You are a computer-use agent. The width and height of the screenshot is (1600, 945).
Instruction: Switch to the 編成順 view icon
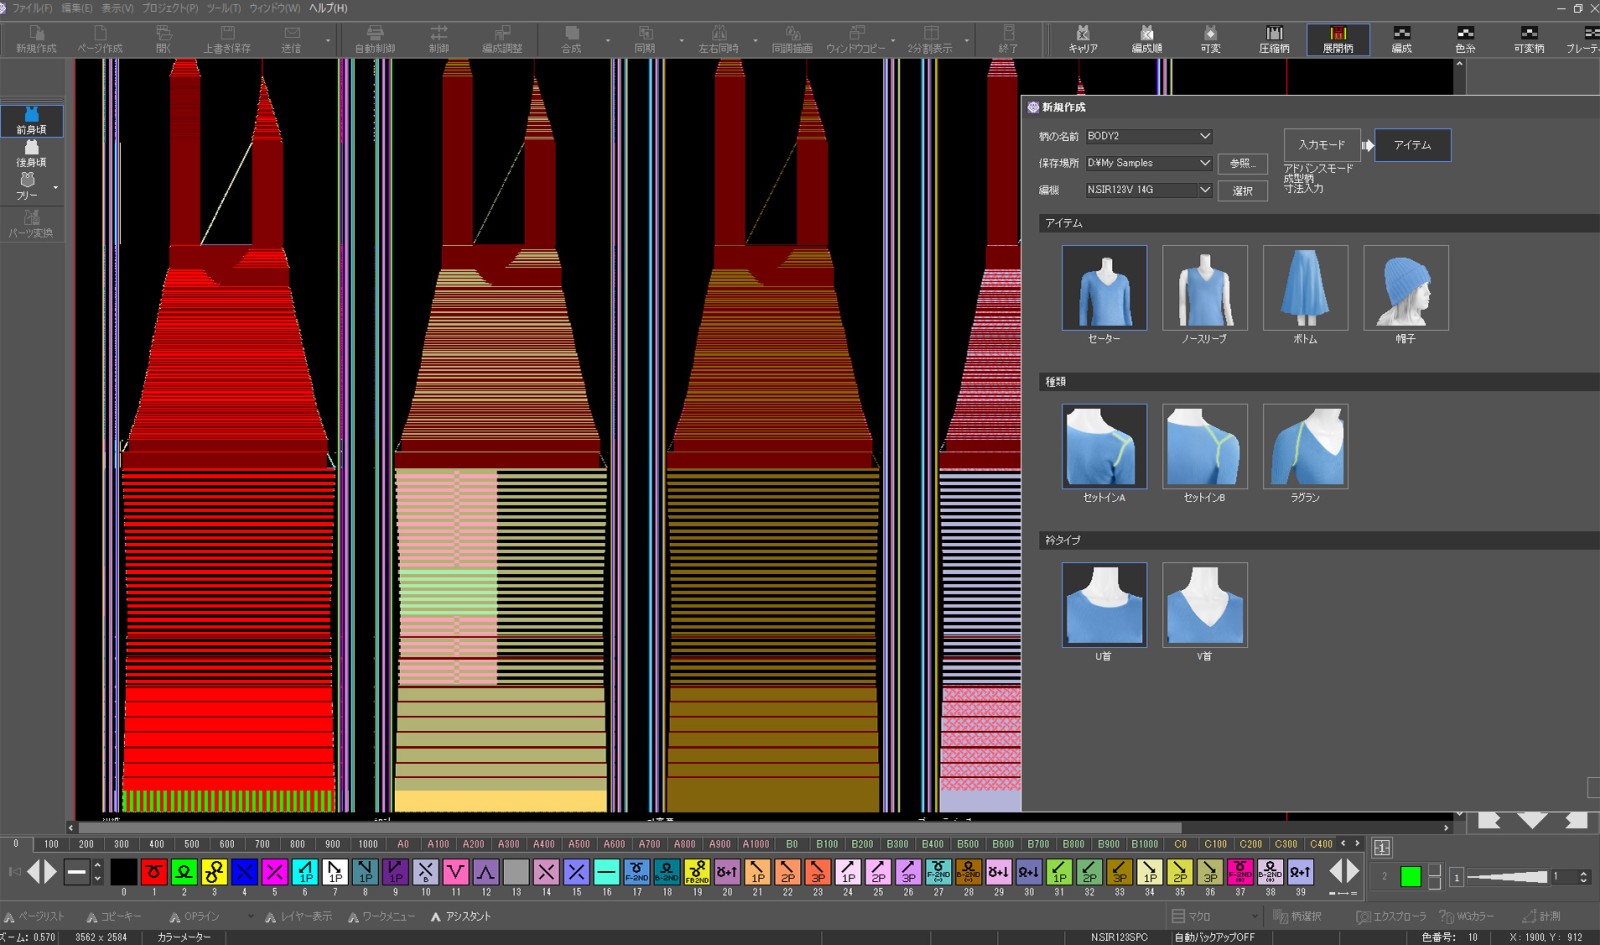point(1147,39)
